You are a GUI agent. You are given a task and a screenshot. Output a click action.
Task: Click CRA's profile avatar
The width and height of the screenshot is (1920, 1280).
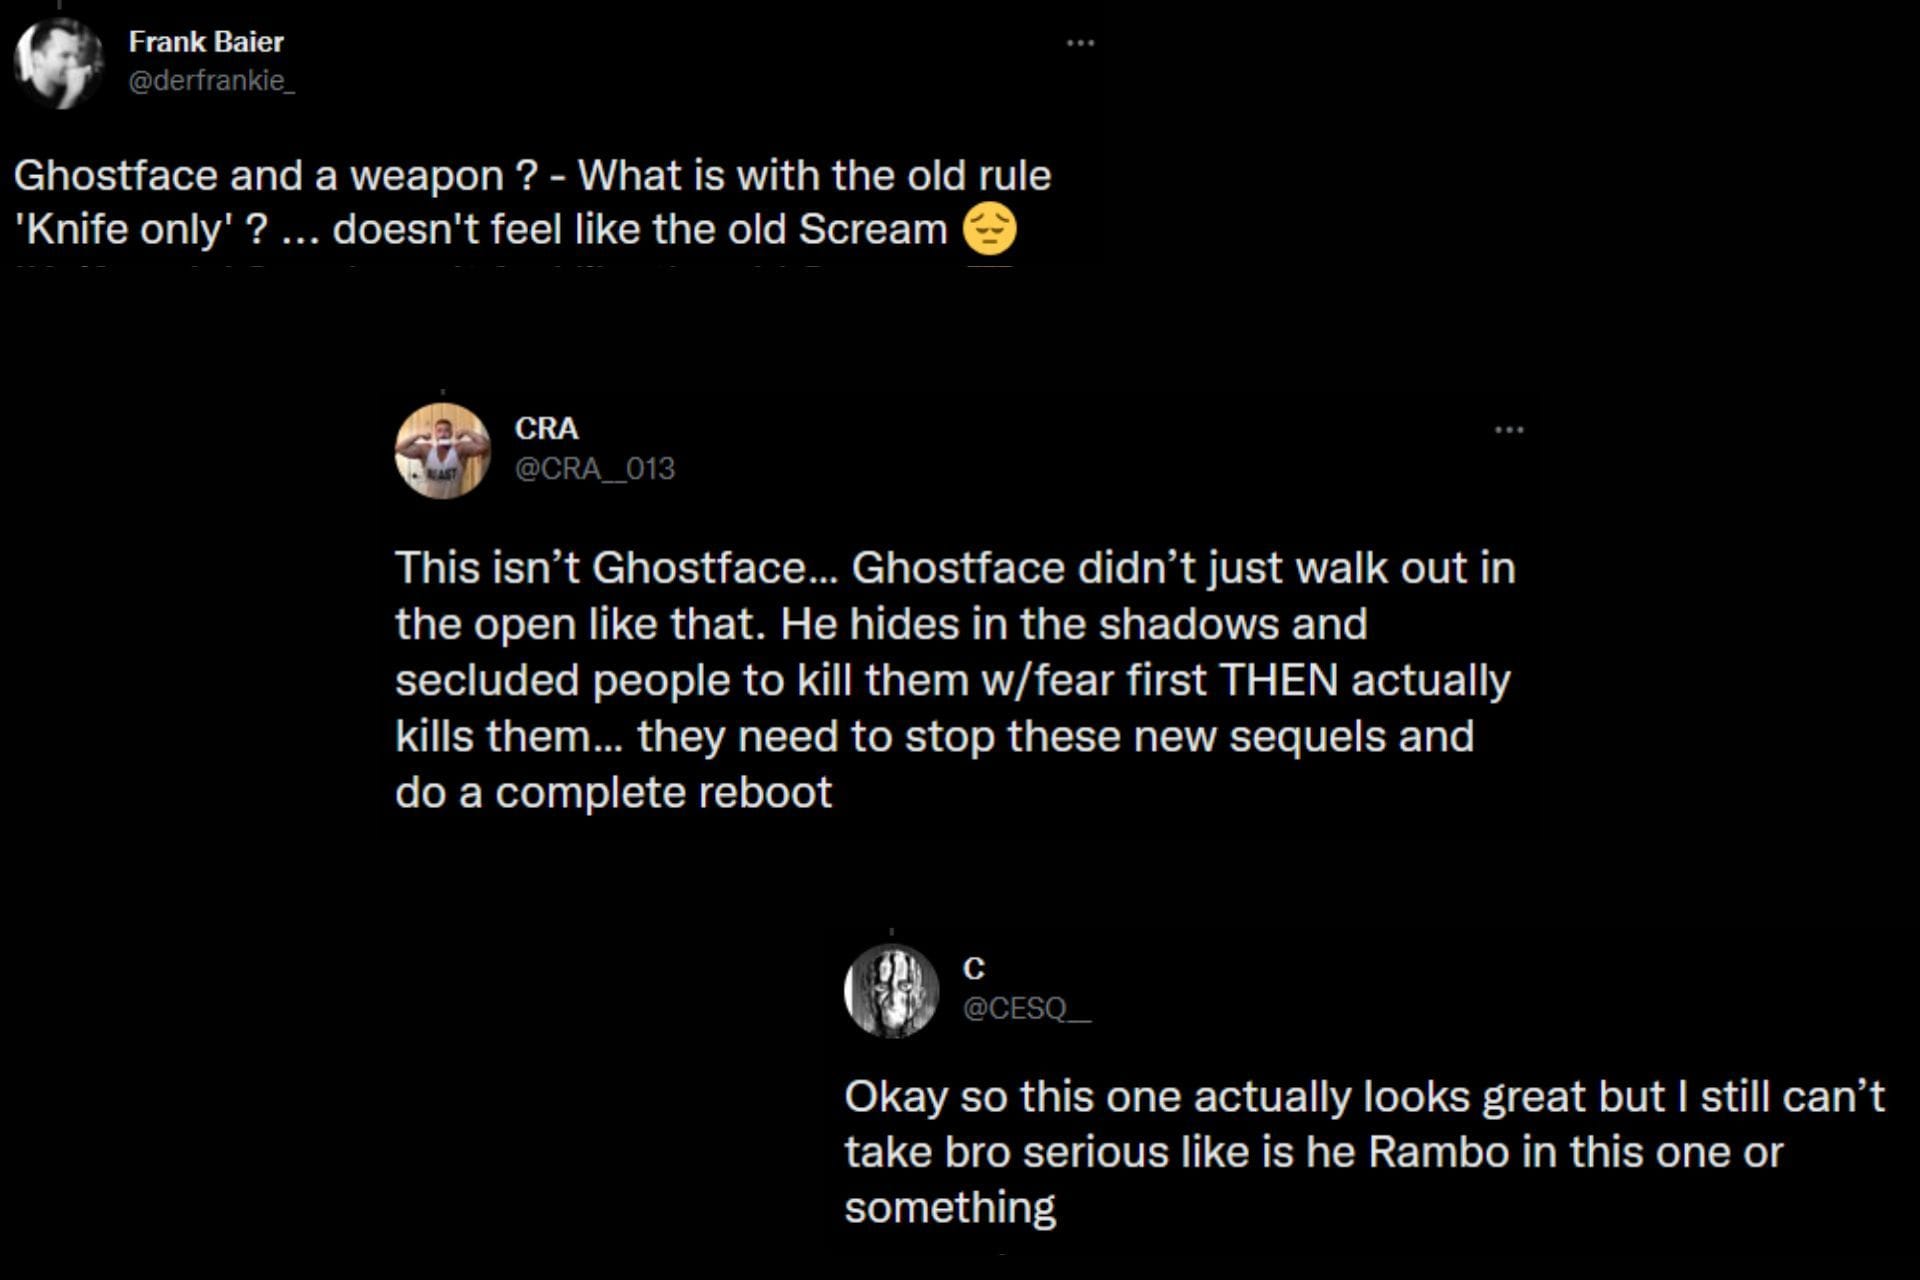coord(442,450)
